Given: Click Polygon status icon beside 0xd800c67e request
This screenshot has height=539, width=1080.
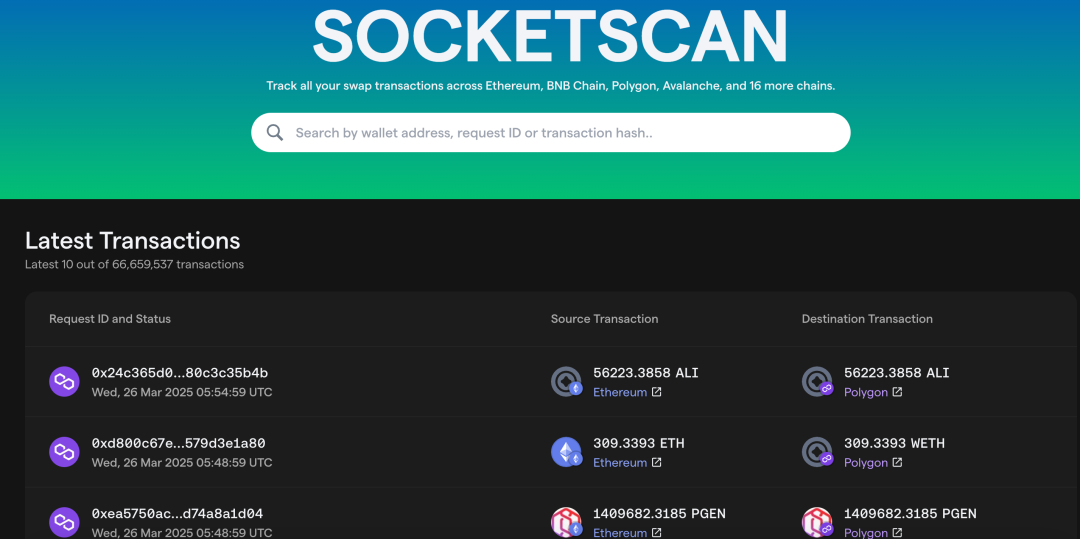Looking at the screenshot, I should (x=64, y=452).
